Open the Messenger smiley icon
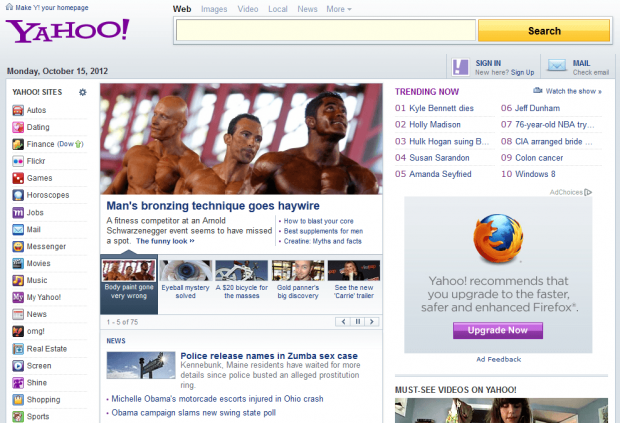620x423 pixels. click(18, 247)
